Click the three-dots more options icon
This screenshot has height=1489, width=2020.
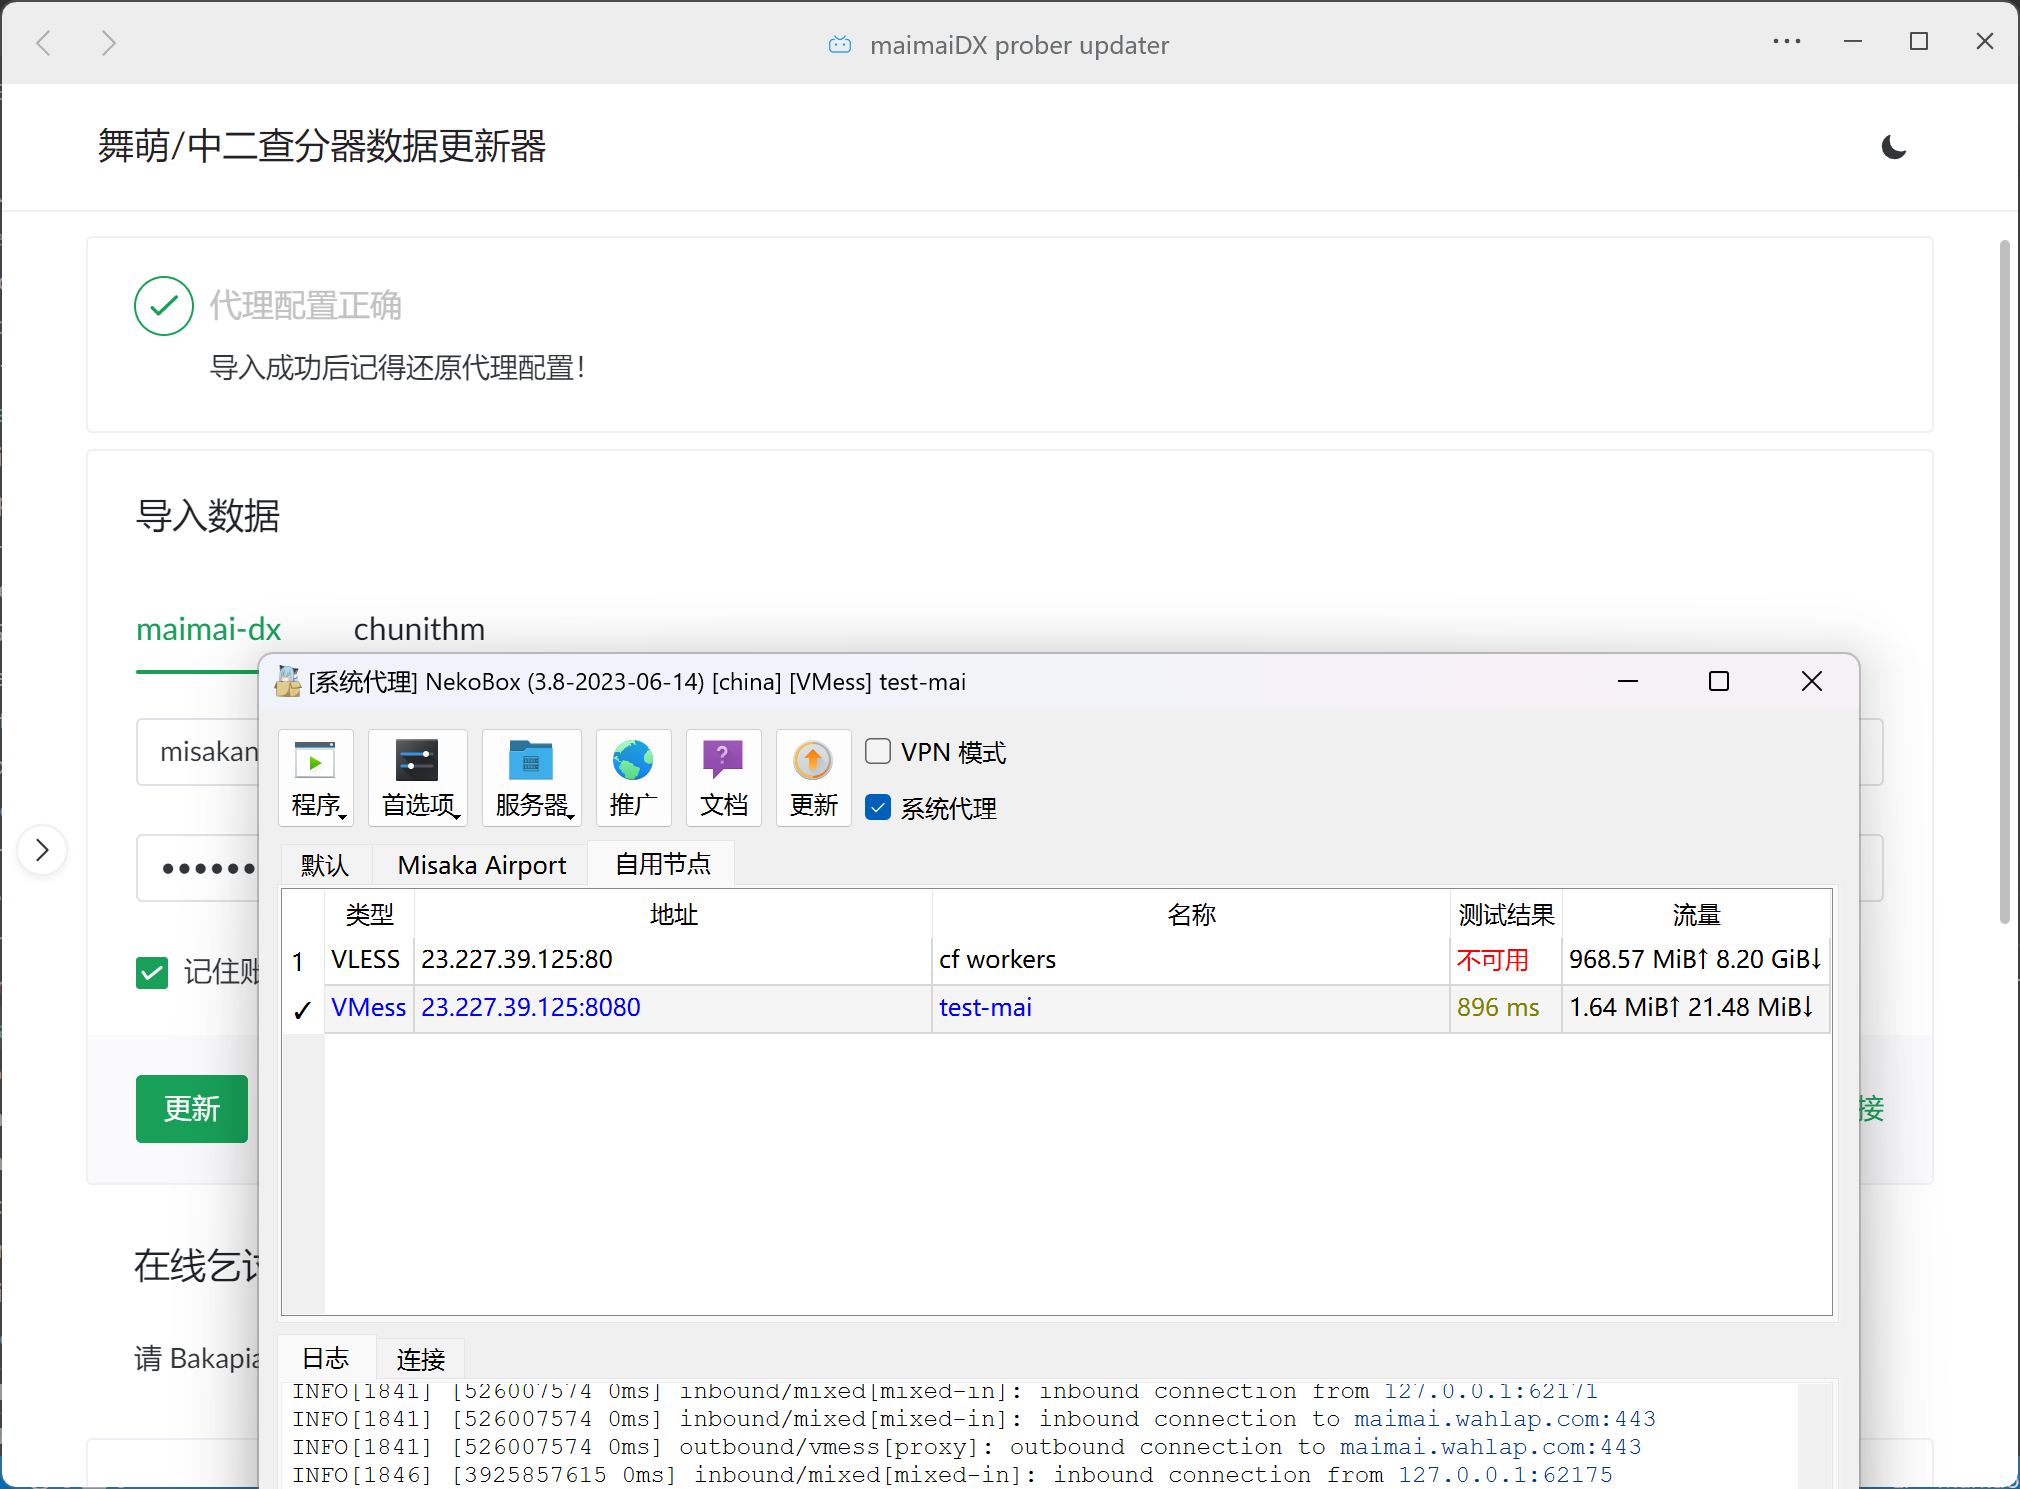click(x=1786, y=42)
